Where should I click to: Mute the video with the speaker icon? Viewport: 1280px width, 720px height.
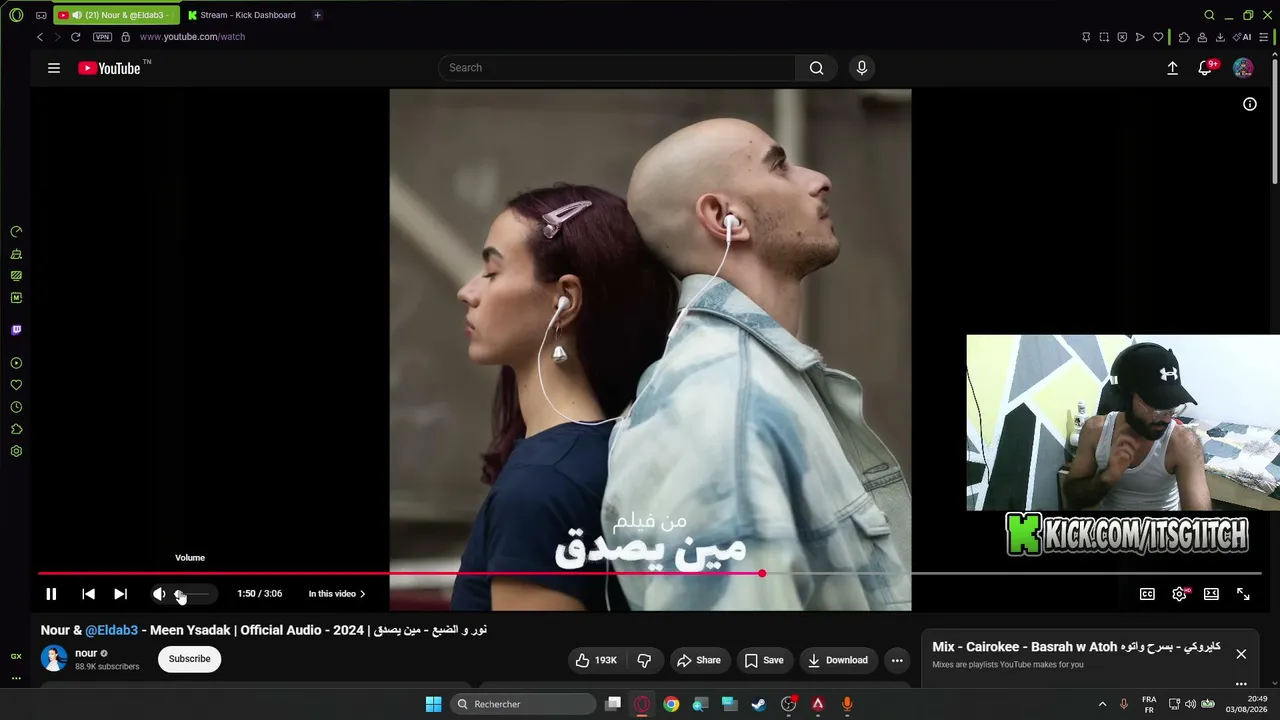click(158, 594)
